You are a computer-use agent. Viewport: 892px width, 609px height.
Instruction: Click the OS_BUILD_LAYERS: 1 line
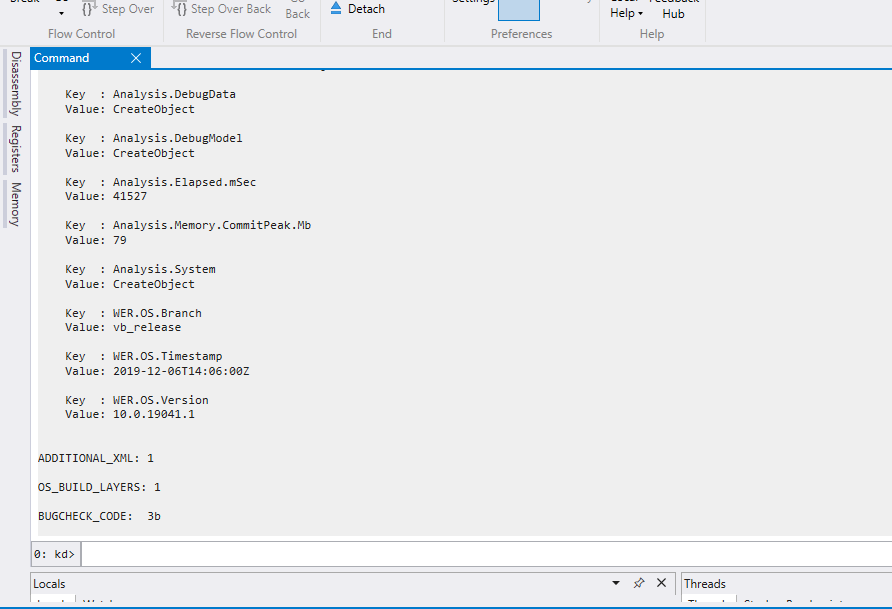point(99,487)
